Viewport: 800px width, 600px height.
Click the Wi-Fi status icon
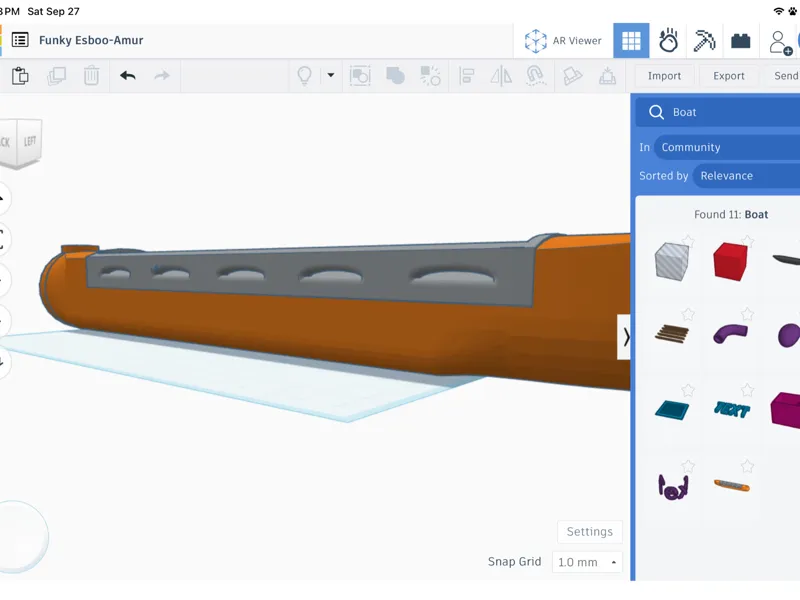click(x=779, y=11)
